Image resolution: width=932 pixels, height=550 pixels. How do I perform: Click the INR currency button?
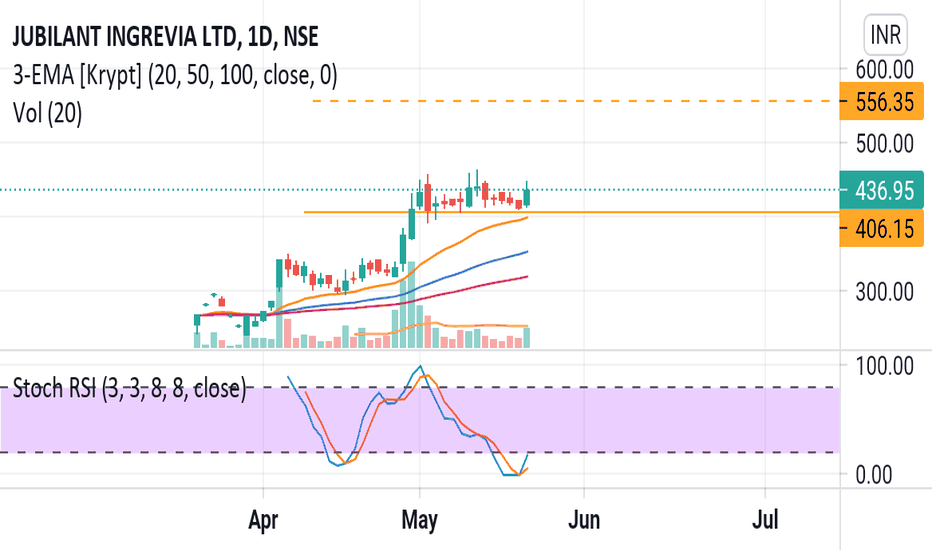point(885,34)
